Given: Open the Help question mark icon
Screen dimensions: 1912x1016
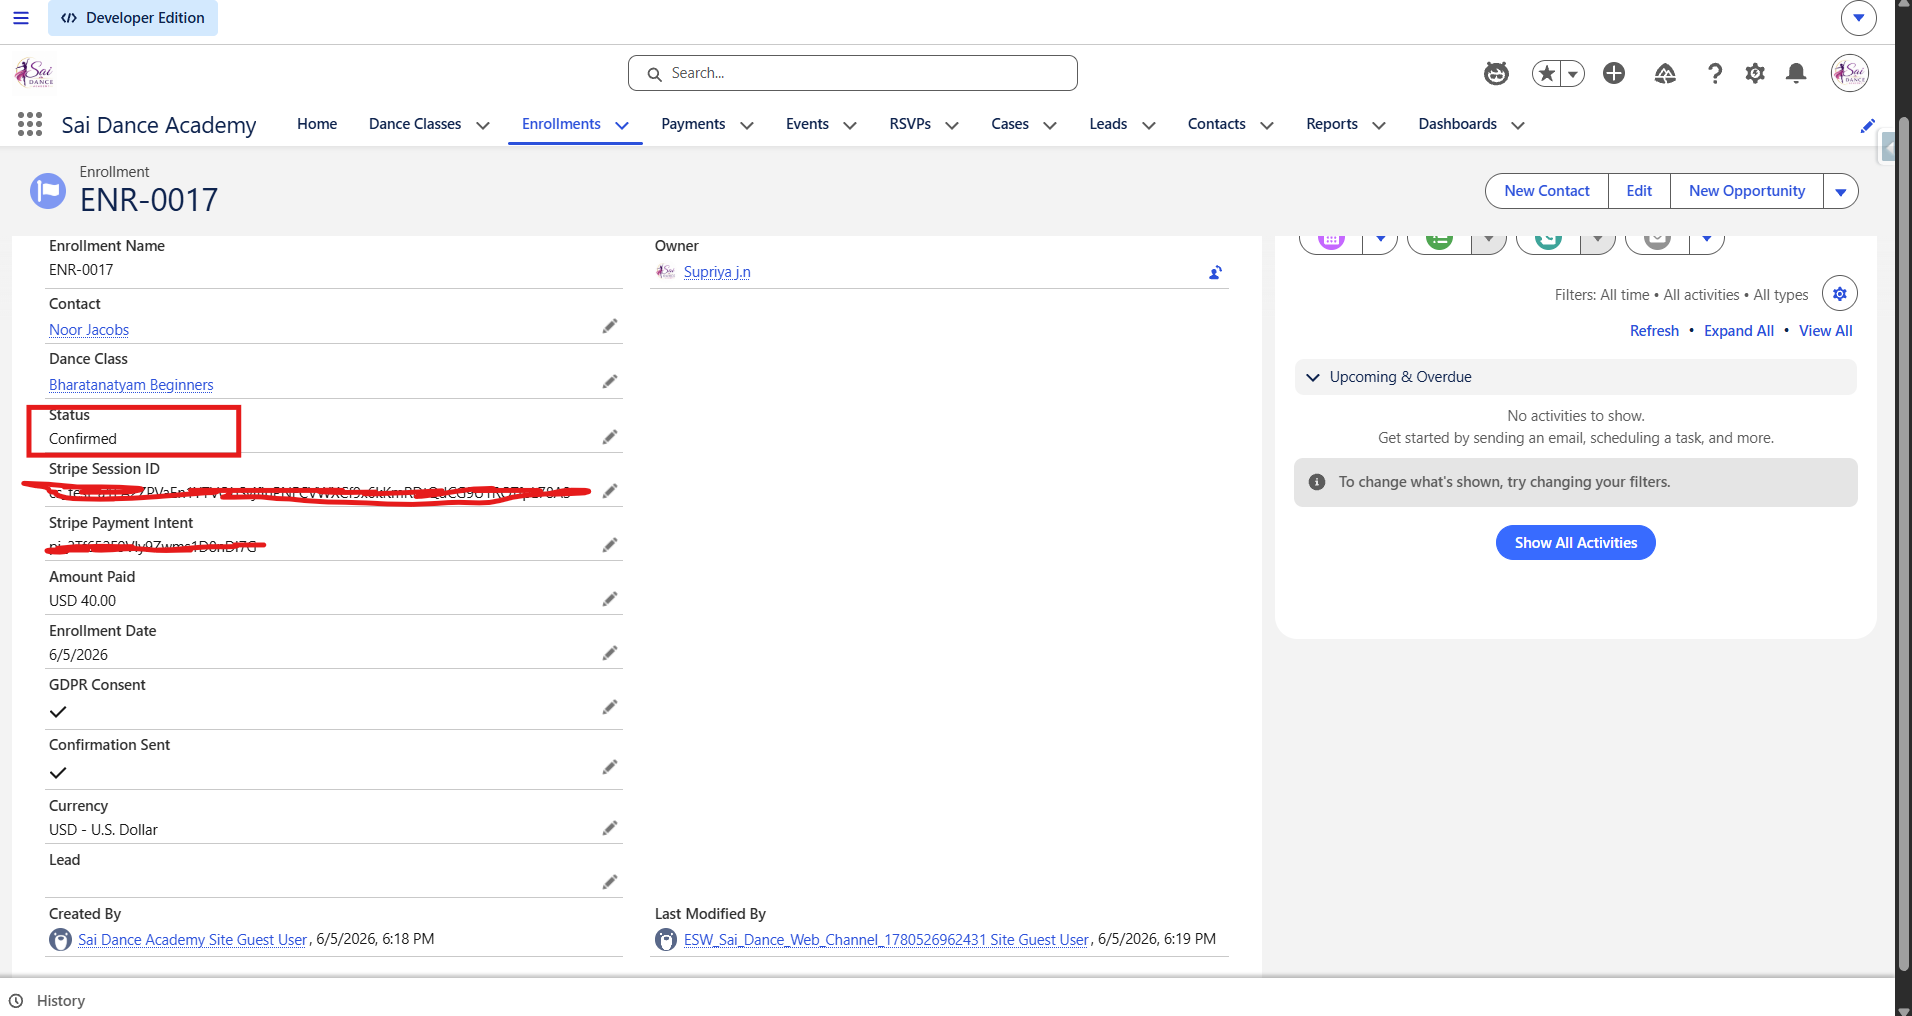Looking at the screenshot, I should tap(1715, 73).
